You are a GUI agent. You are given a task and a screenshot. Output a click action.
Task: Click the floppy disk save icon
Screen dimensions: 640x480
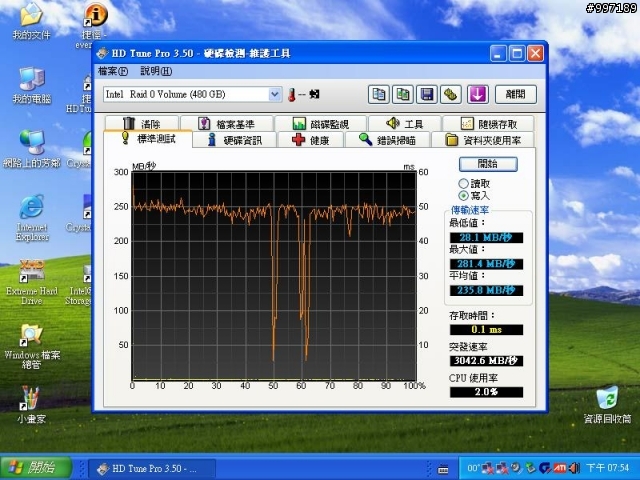pos(427,95)
